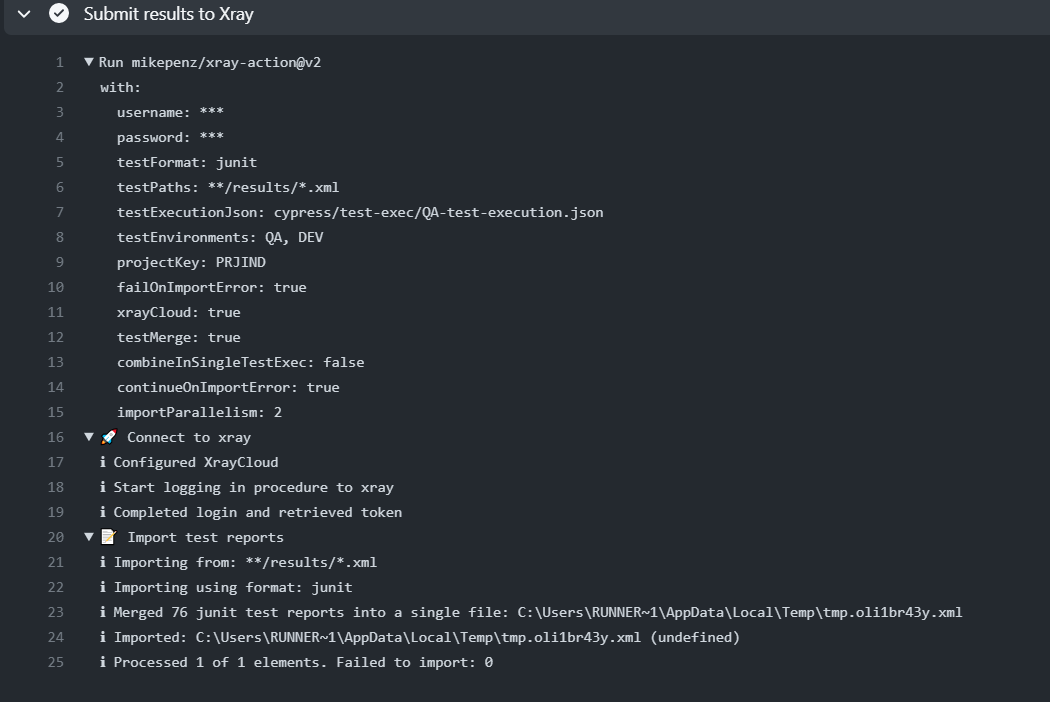This screenshot has width=1050, height=702.
Task: Collapse the Run mikepenz/xray-action@v2 group
Action: [88, 62]
